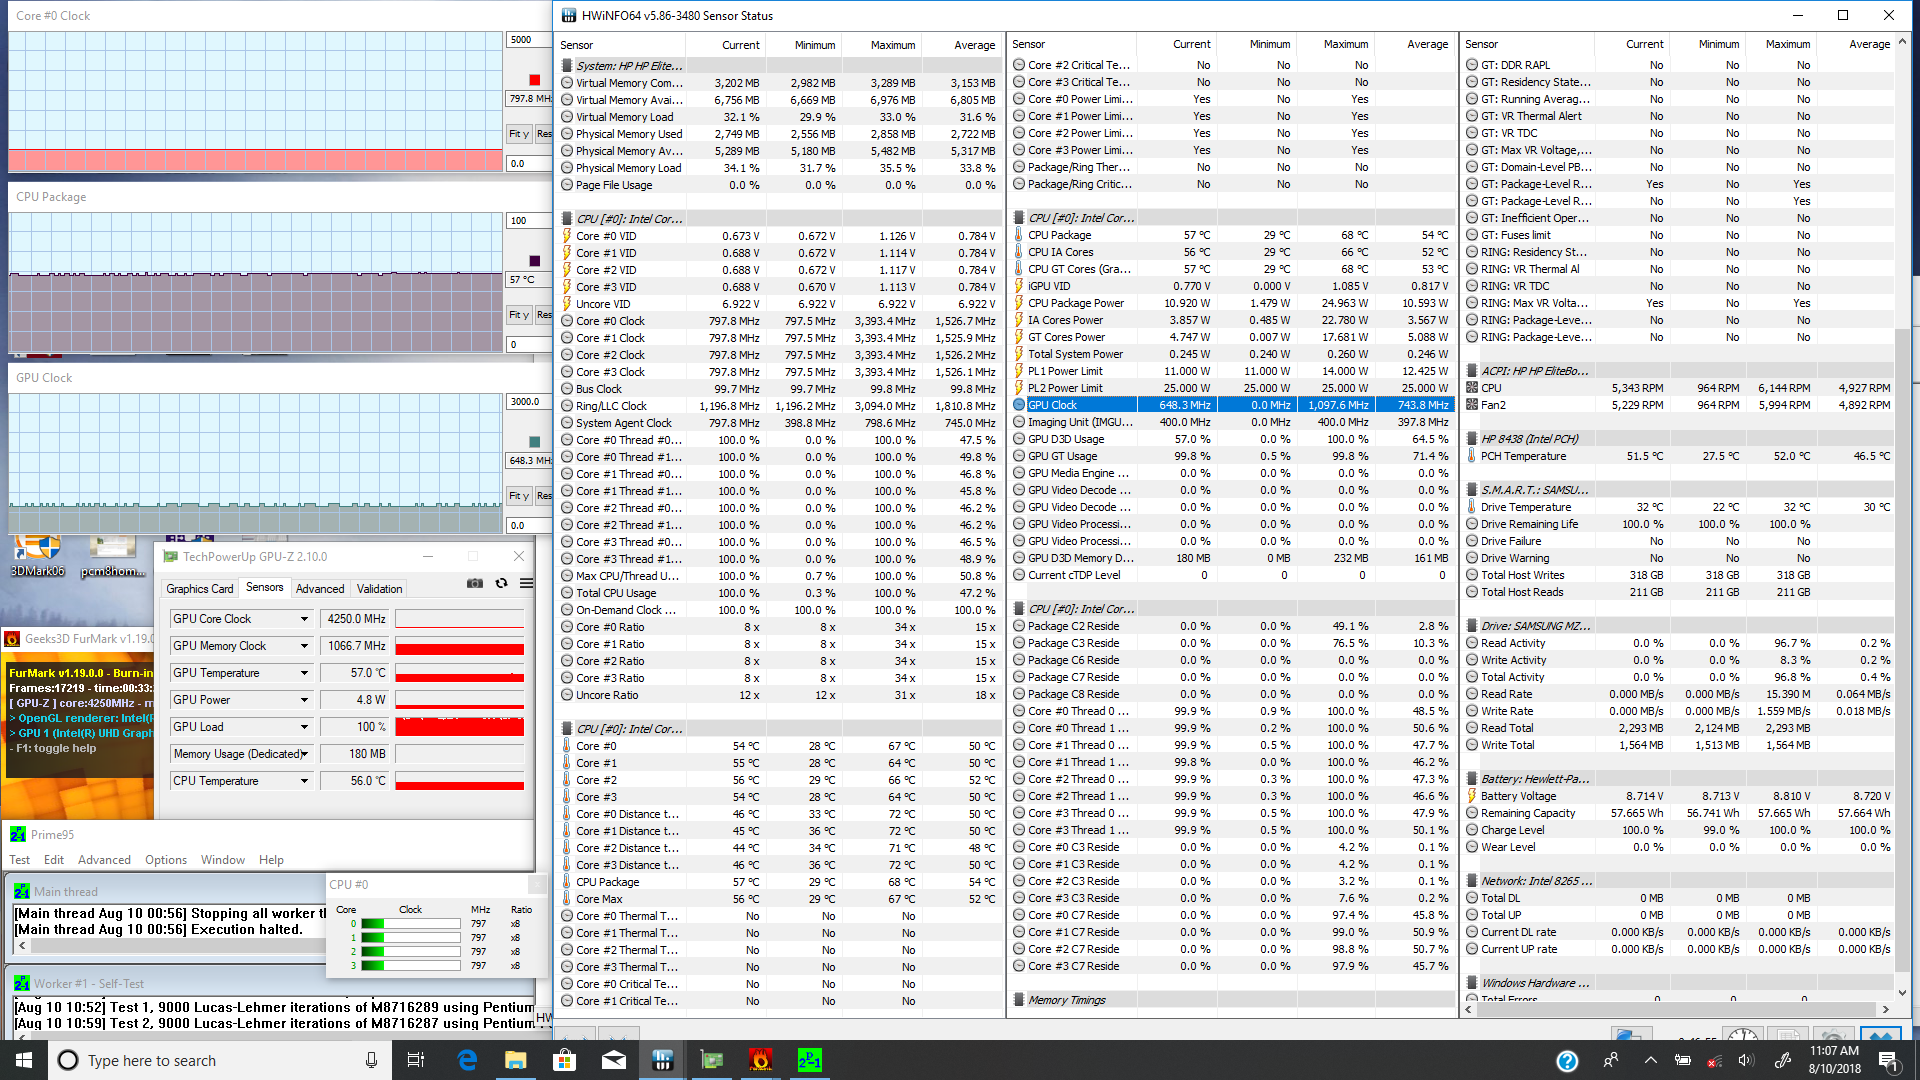Open Prime95 Options menu
The width and height of the screenshot is (1920, 1080).
tap(165, 860)
